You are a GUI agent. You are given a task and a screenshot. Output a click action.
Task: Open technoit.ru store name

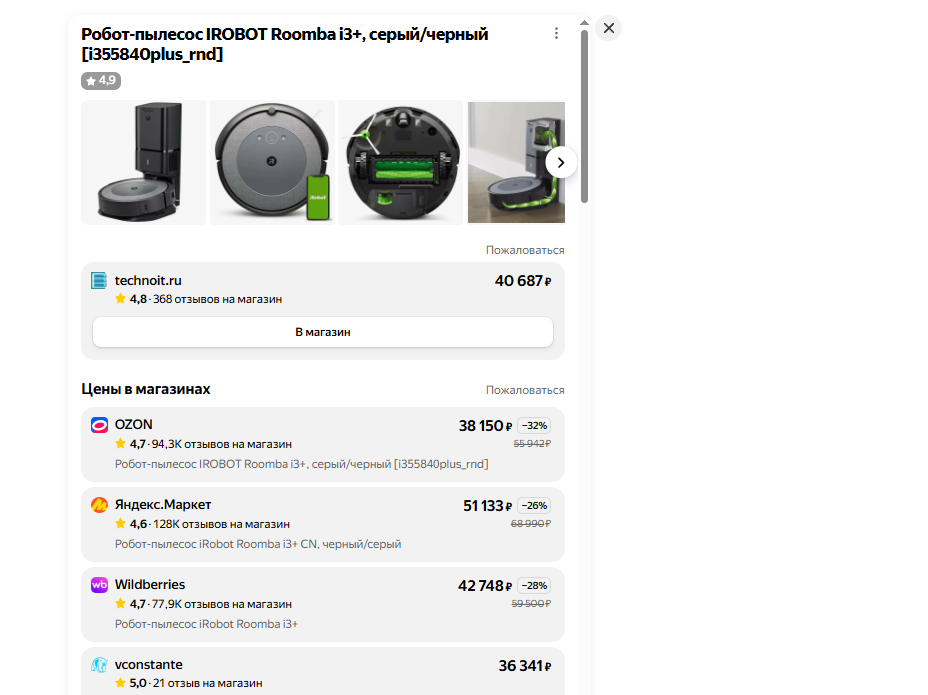(x=148, y=281)
